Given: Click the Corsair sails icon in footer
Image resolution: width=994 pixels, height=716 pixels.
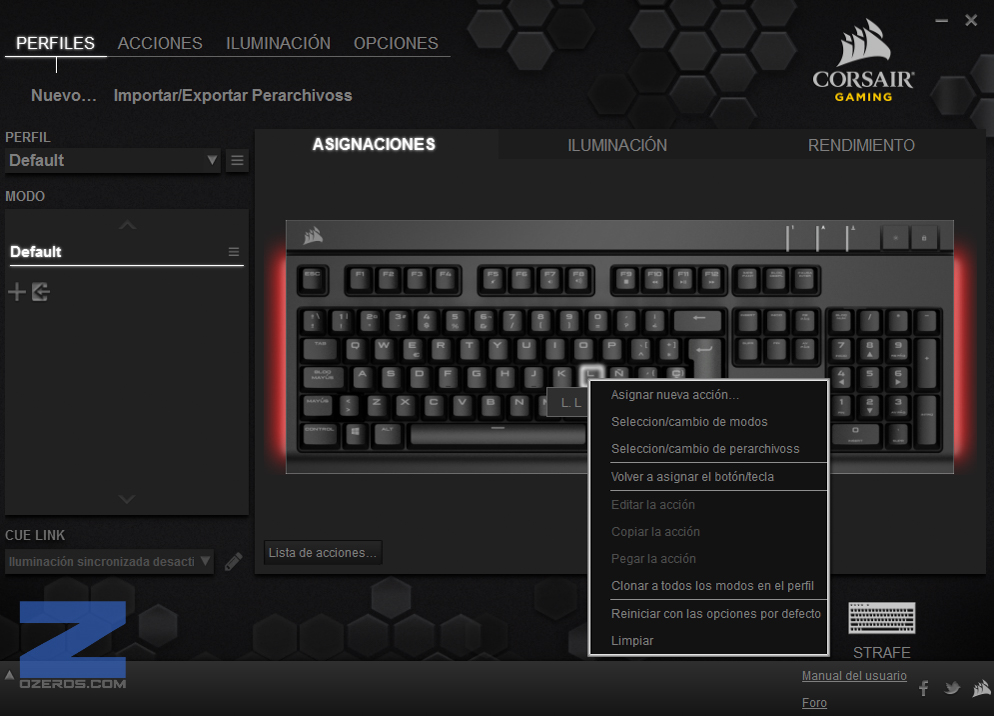Looking at the screenshot, I should pos(981,688).
